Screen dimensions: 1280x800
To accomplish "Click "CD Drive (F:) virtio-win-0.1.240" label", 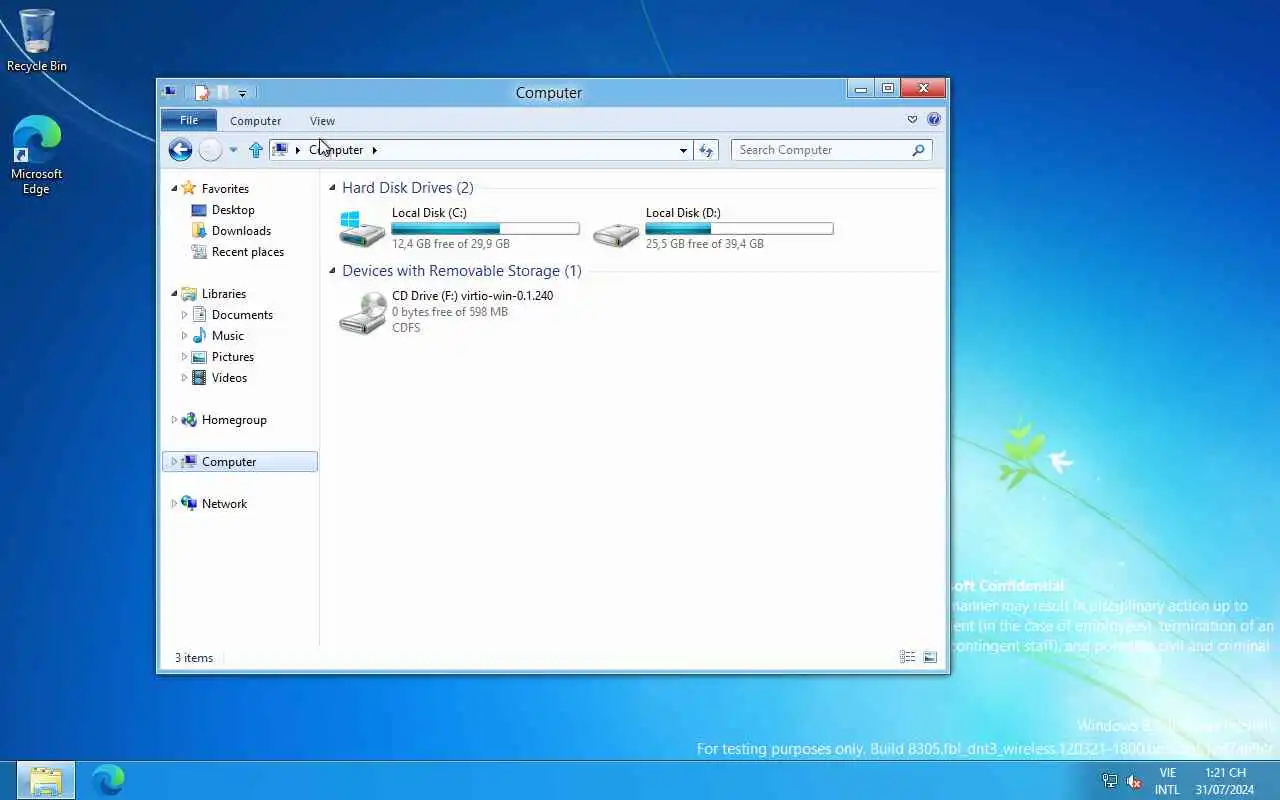I will click(x=472, y=296).
